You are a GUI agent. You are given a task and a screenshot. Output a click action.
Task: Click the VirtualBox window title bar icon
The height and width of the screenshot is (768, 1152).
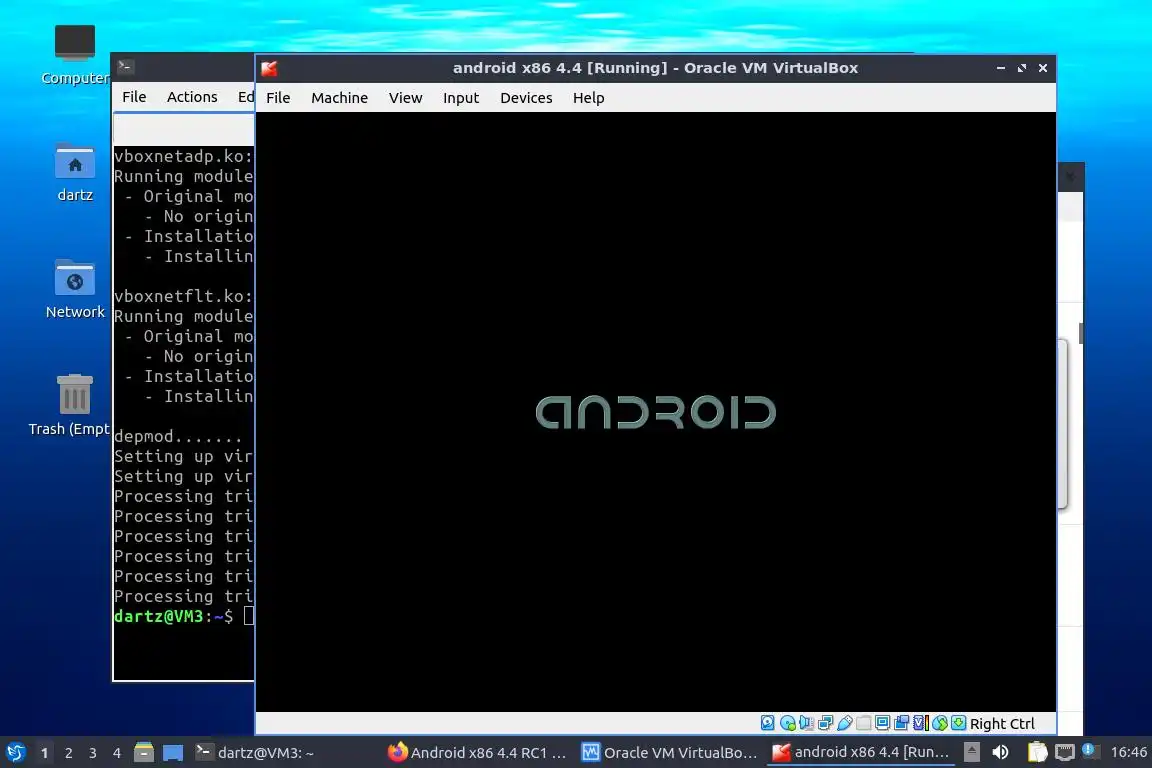(x=269, y=68)
